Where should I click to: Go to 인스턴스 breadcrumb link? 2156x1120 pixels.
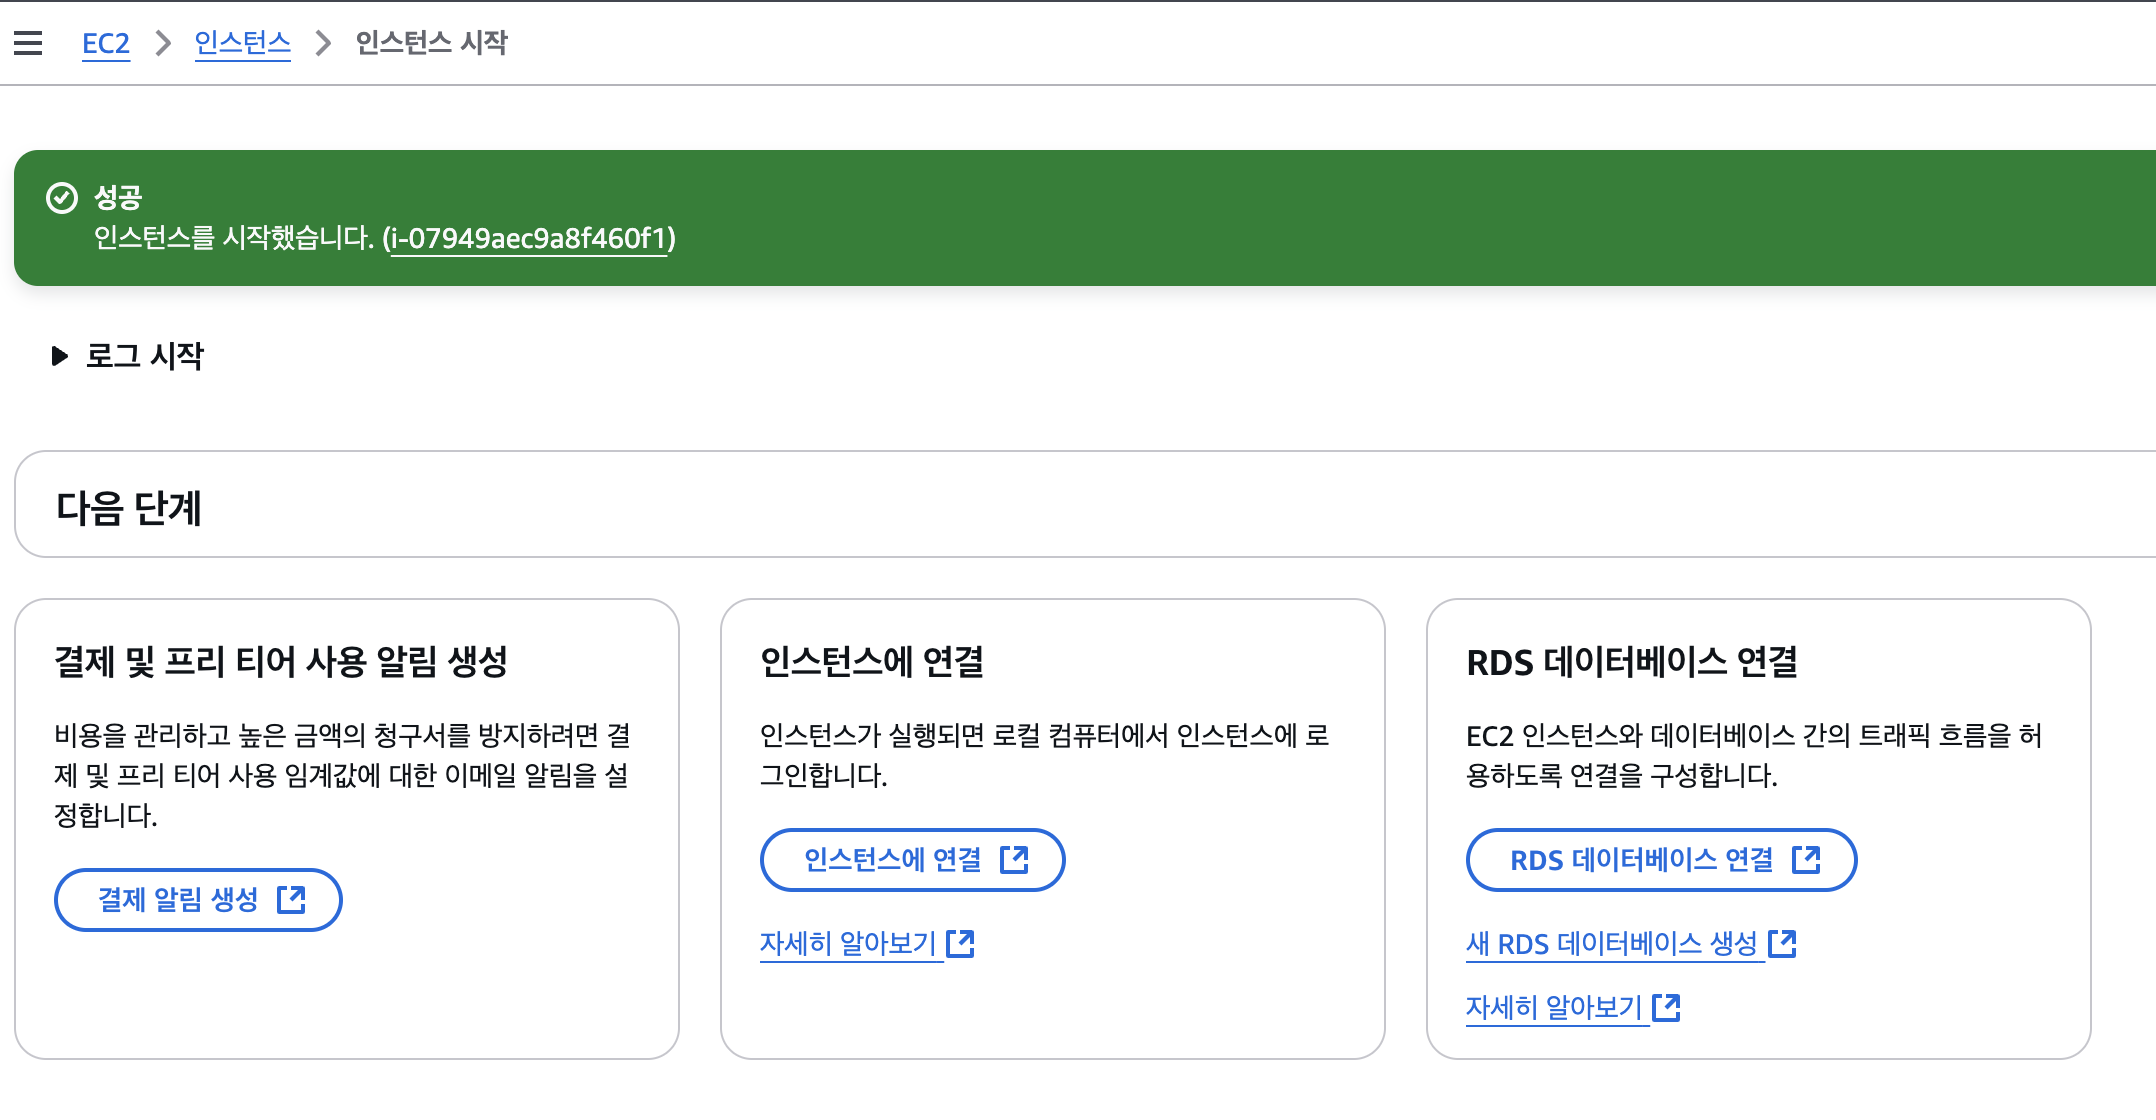pyautogui.click(x=242, y=43)
